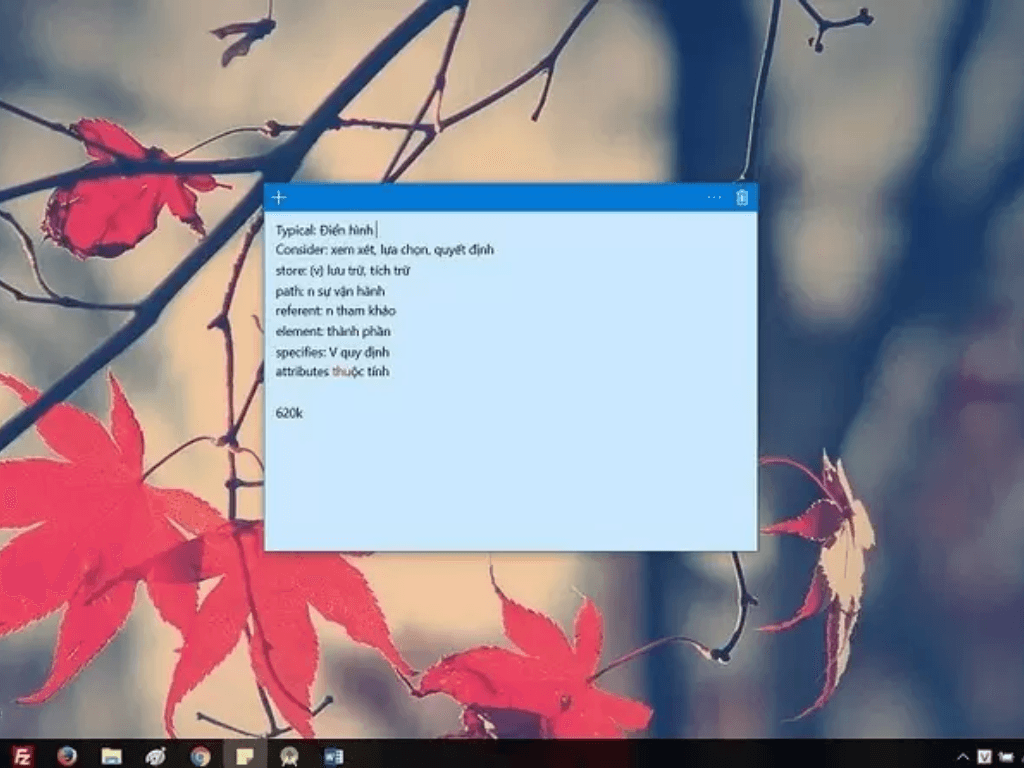Select the active Sticky Notes taskbar icon
The height and width of the screenshot is (768, 1024).
[243, 755]
